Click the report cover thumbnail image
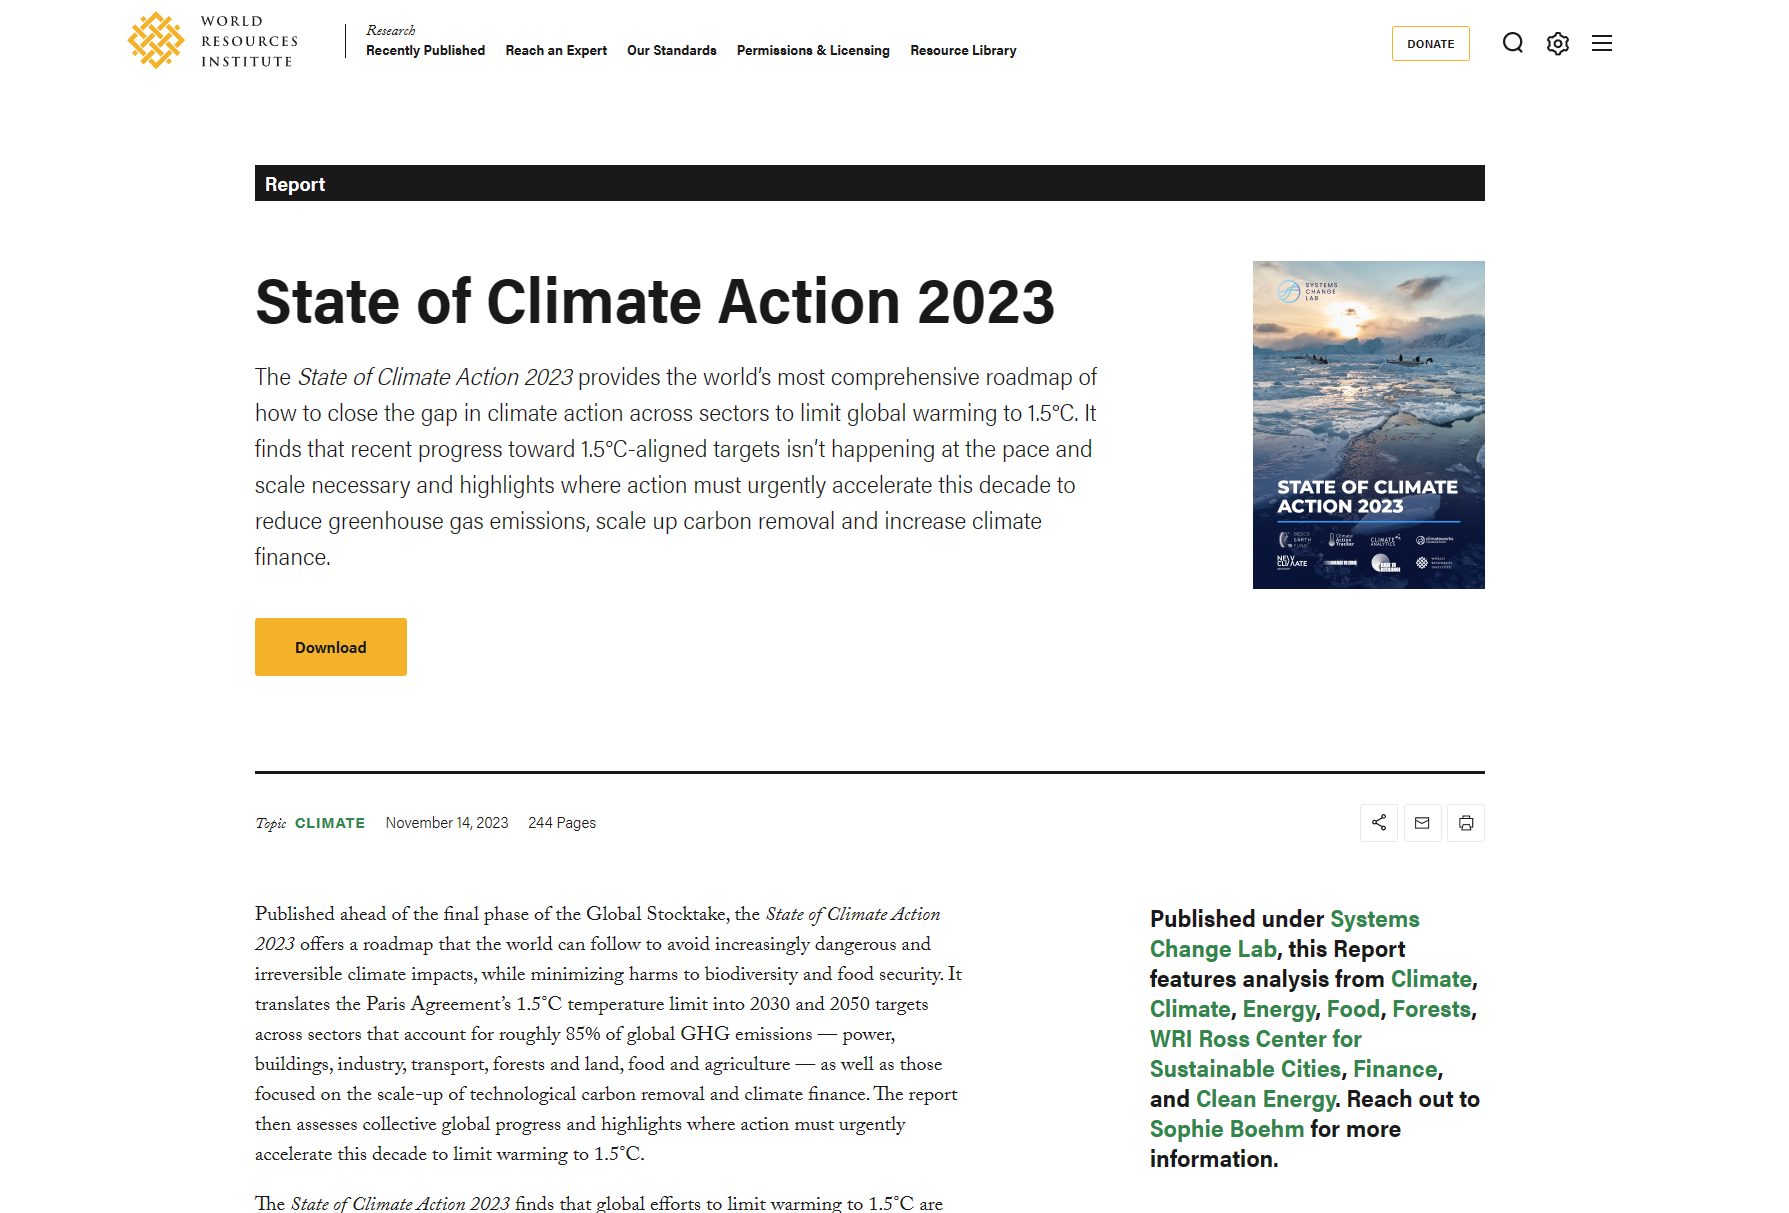 point(1369,425)
